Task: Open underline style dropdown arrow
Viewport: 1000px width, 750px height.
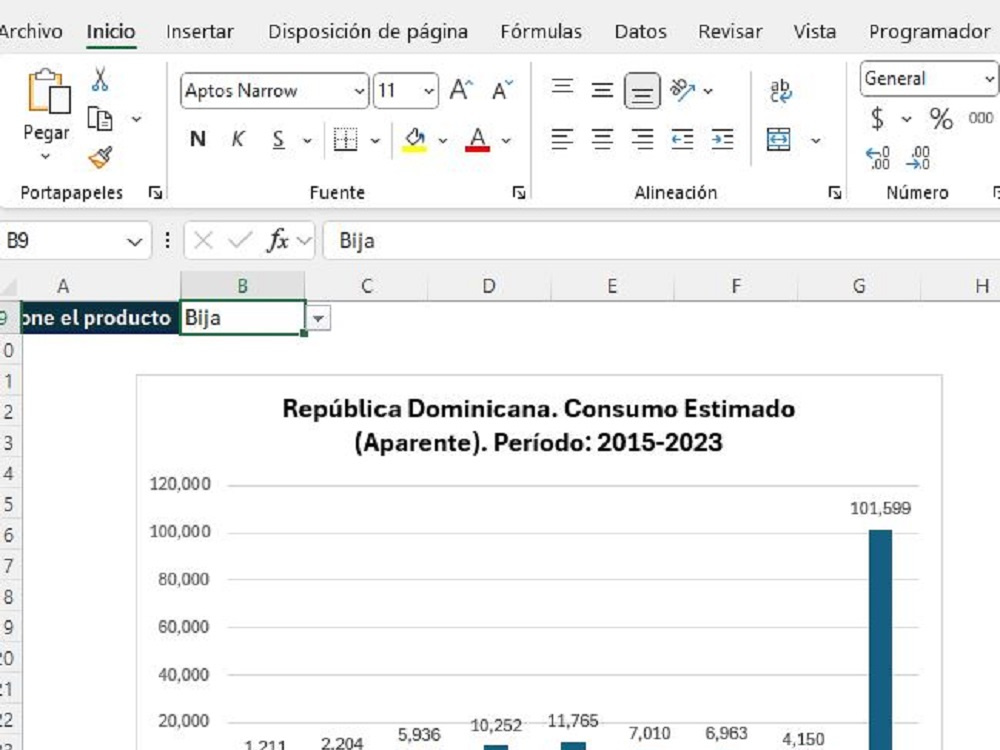Action: (x=307, y=140)
